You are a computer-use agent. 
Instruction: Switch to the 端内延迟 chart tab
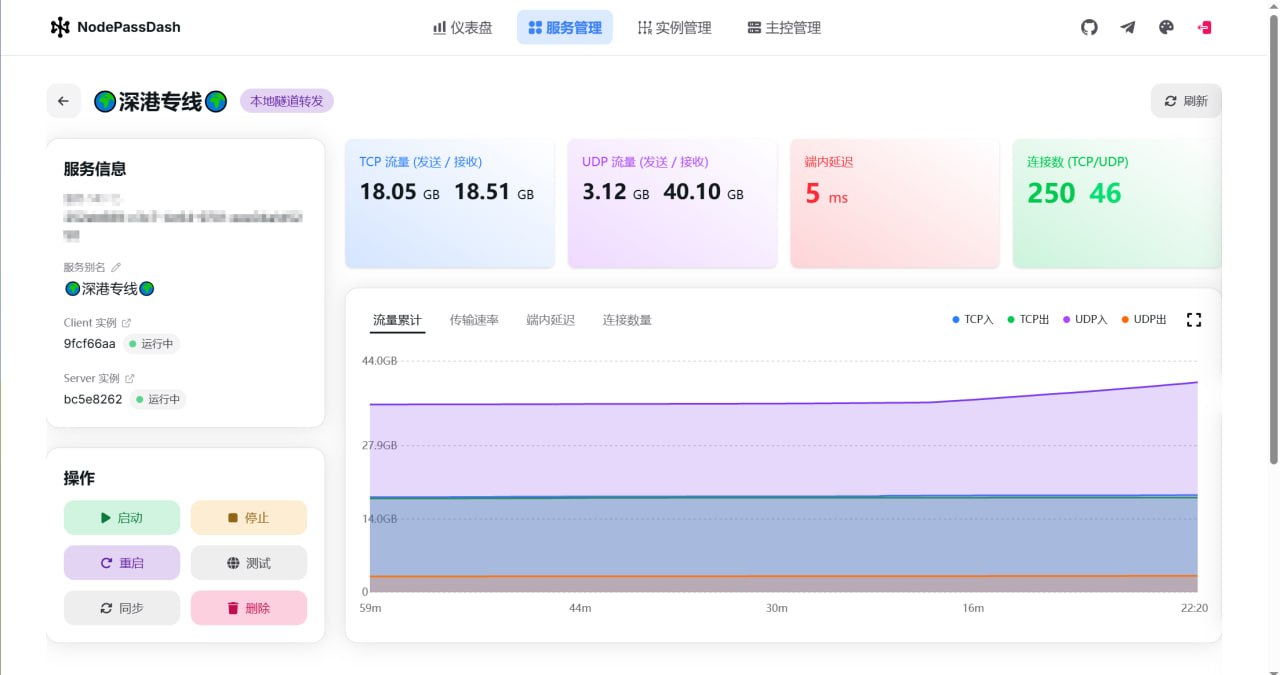click(x=551, y=320)
